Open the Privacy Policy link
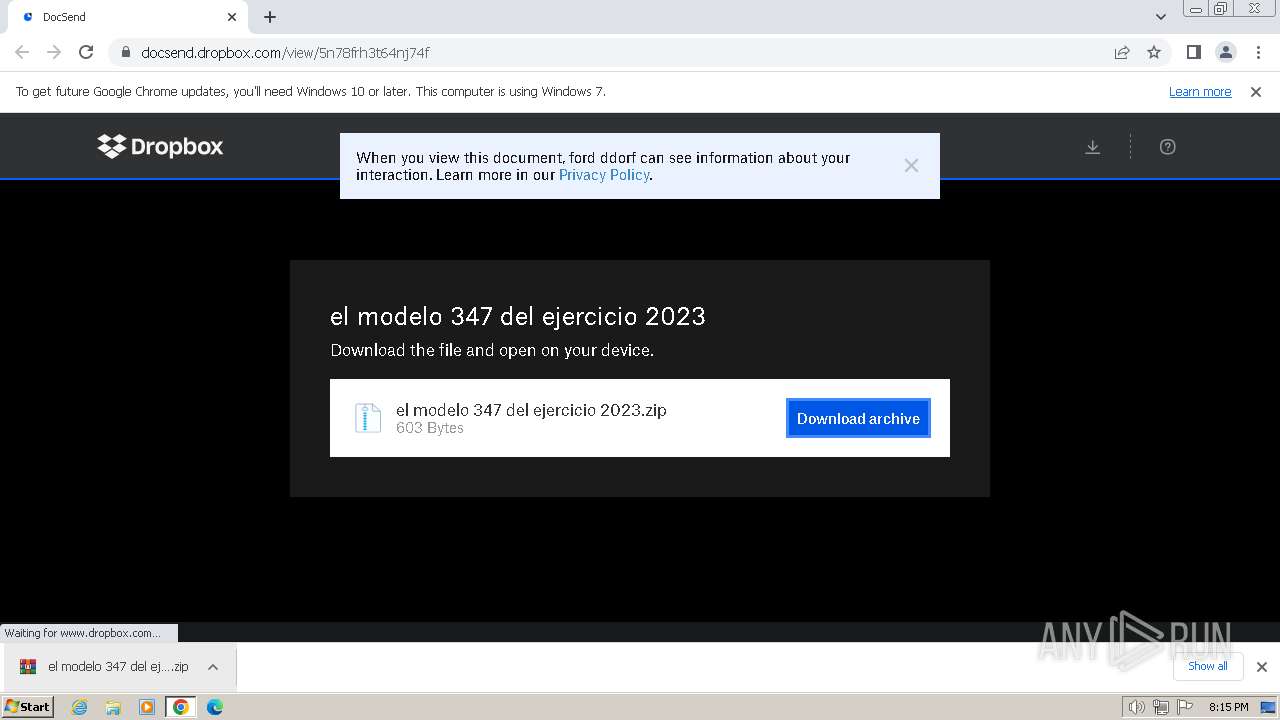1280x720 pixels. point(604,175)
